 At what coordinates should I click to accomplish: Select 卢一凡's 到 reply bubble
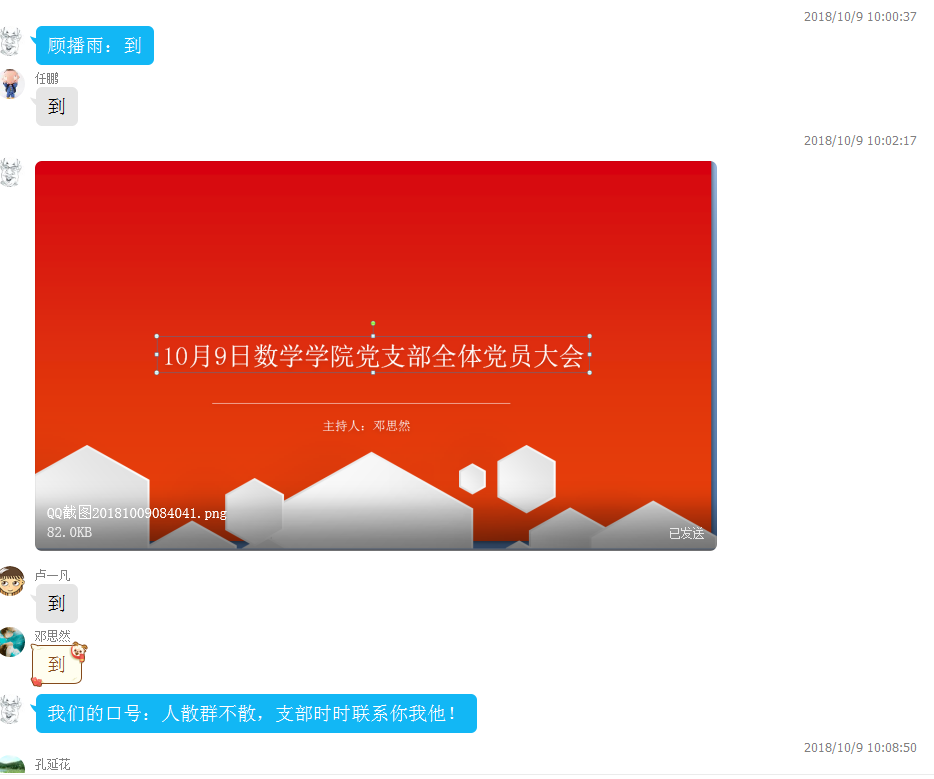pos(56,604)
